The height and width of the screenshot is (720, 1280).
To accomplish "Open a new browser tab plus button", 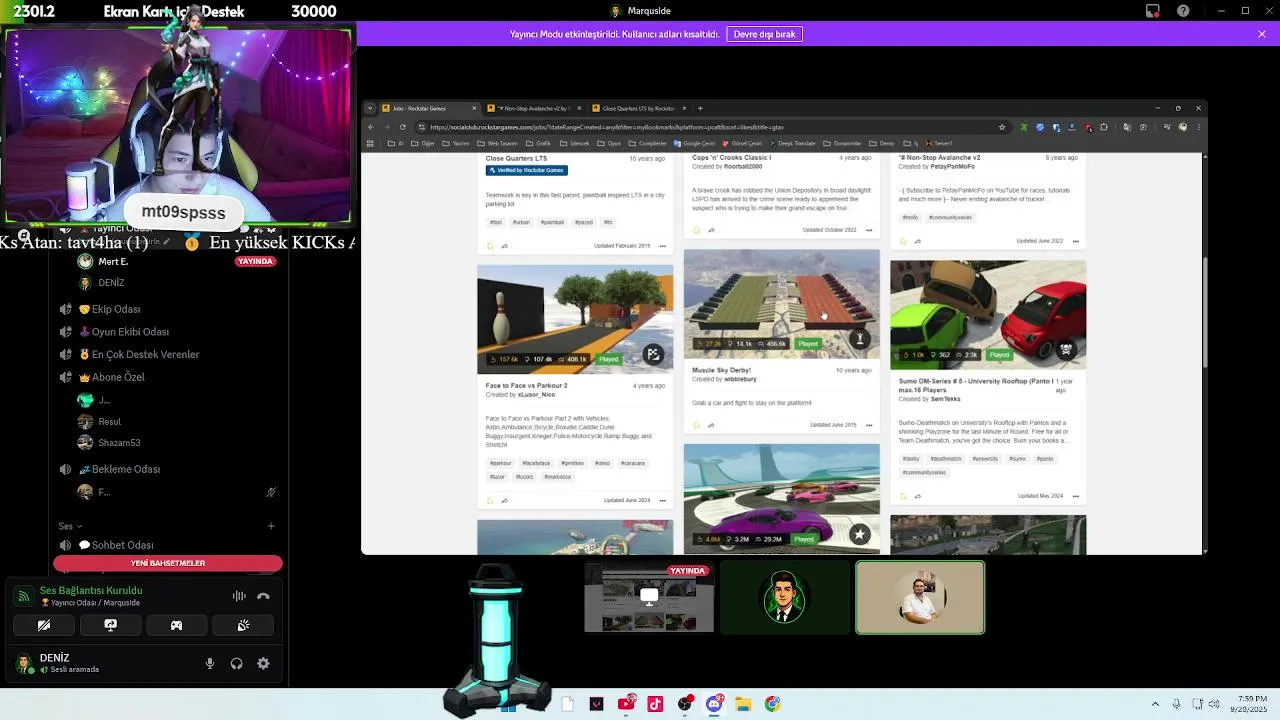I will coord(700,108).
